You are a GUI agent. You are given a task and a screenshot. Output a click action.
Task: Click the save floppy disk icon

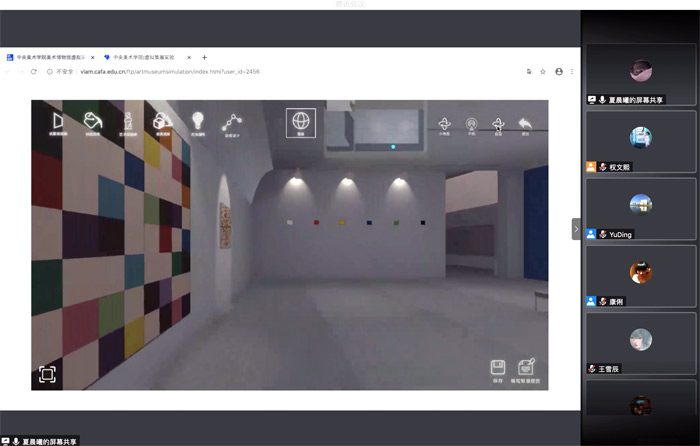[x=498, y=368]
